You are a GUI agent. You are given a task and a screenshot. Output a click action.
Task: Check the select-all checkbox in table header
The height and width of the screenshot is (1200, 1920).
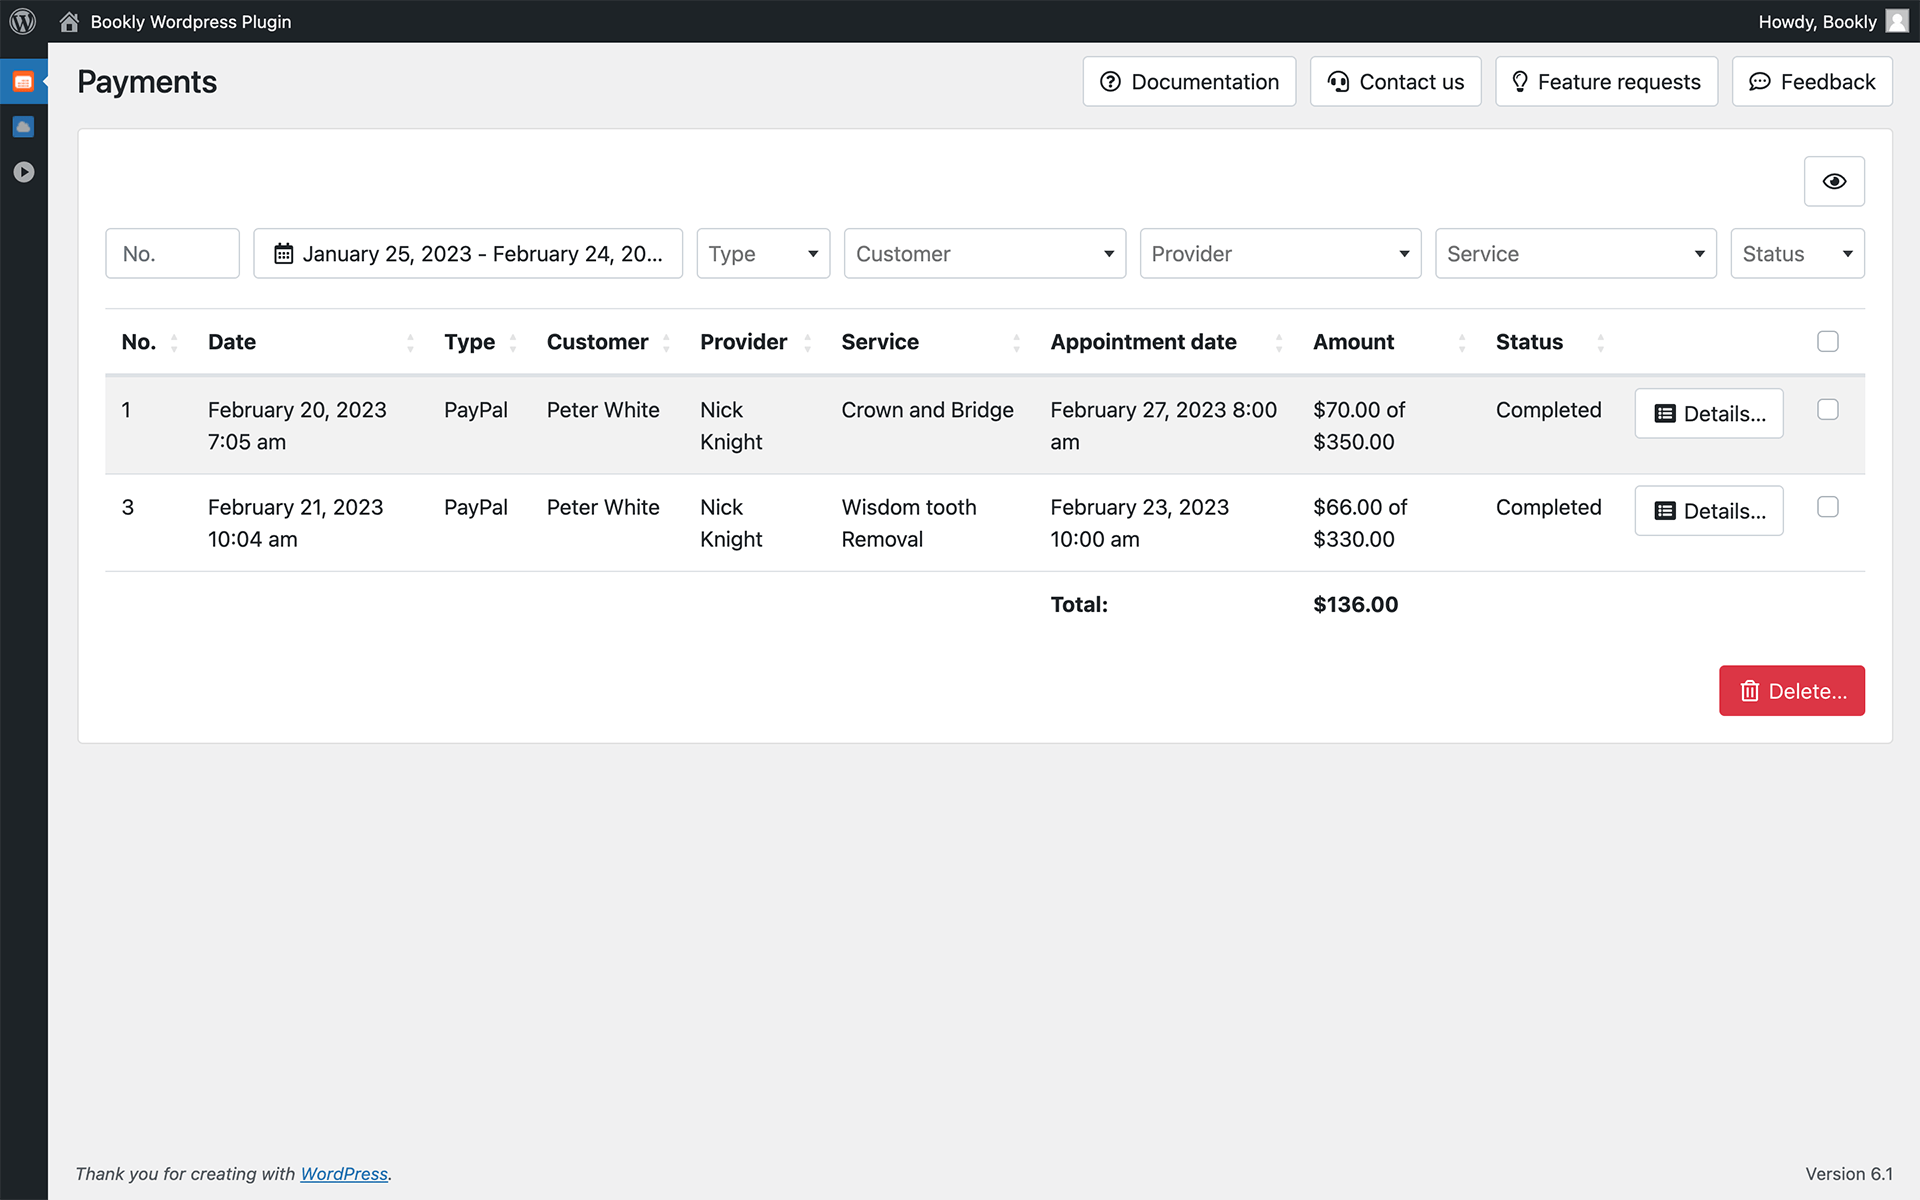(1827, 342)
